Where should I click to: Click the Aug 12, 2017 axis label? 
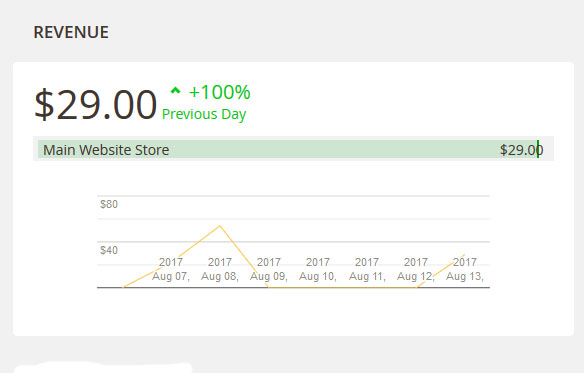click(x=416, y=269)
